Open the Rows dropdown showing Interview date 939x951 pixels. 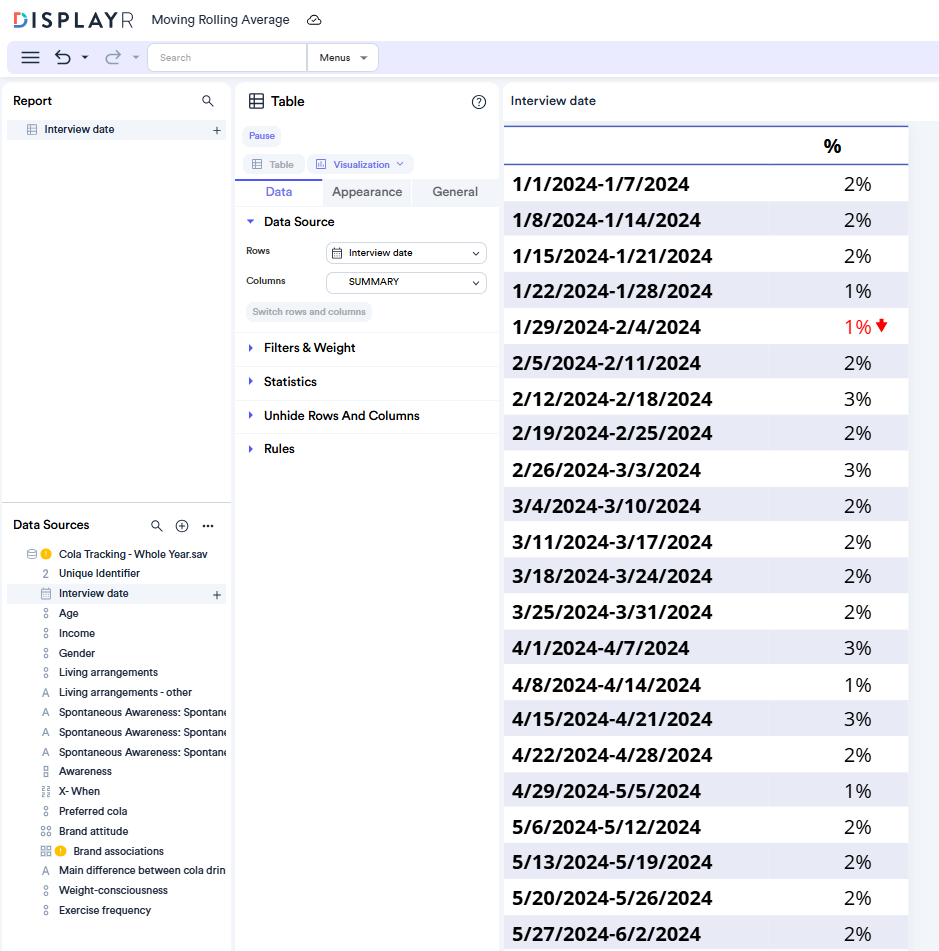pos(405,253)
